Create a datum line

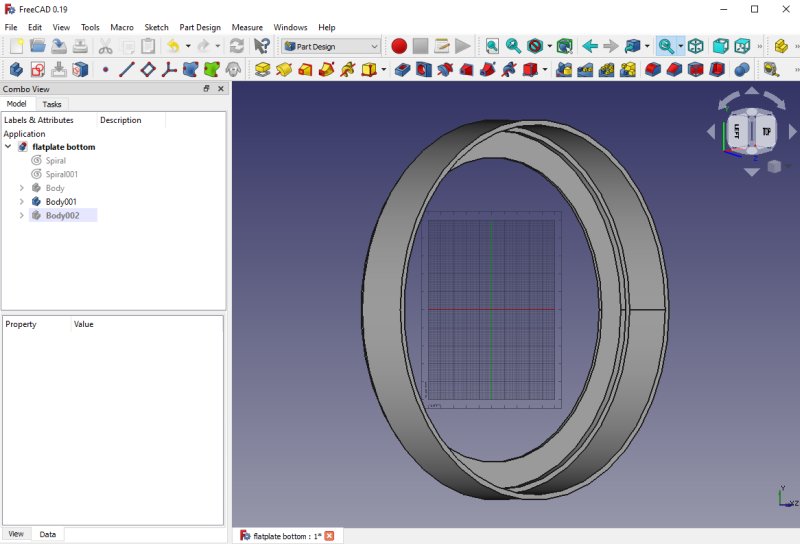click(x=127, y=69)
